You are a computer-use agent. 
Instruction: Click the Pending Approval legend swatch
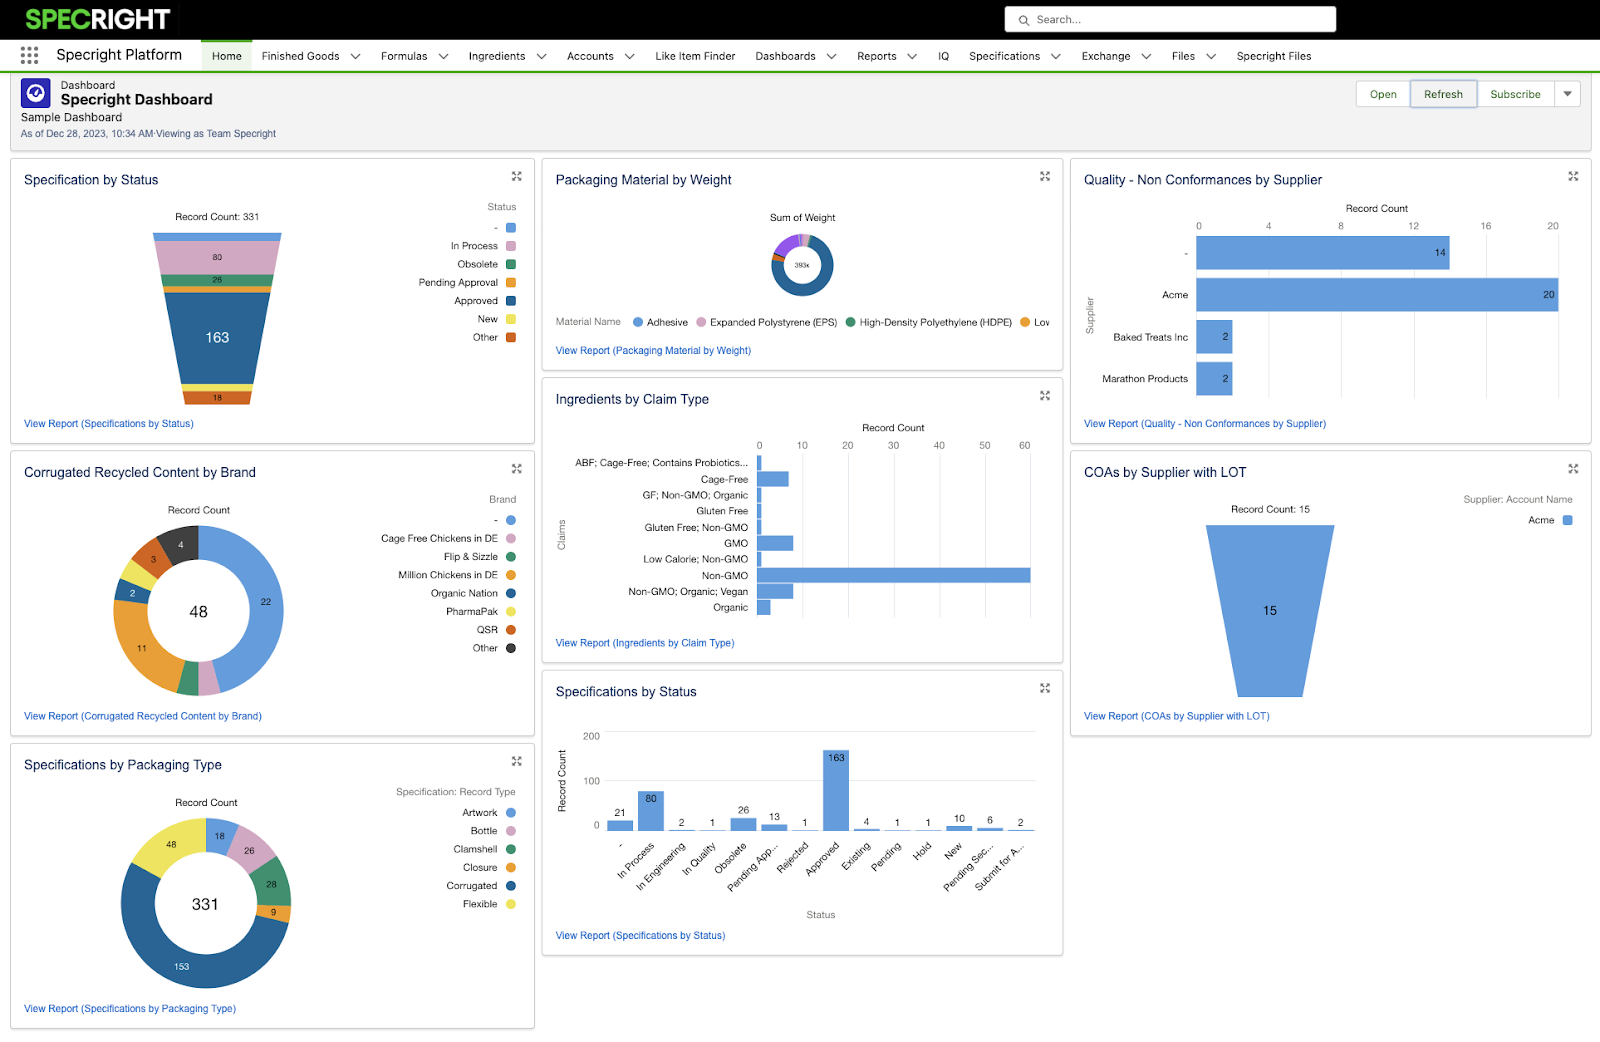click(511, 283)
